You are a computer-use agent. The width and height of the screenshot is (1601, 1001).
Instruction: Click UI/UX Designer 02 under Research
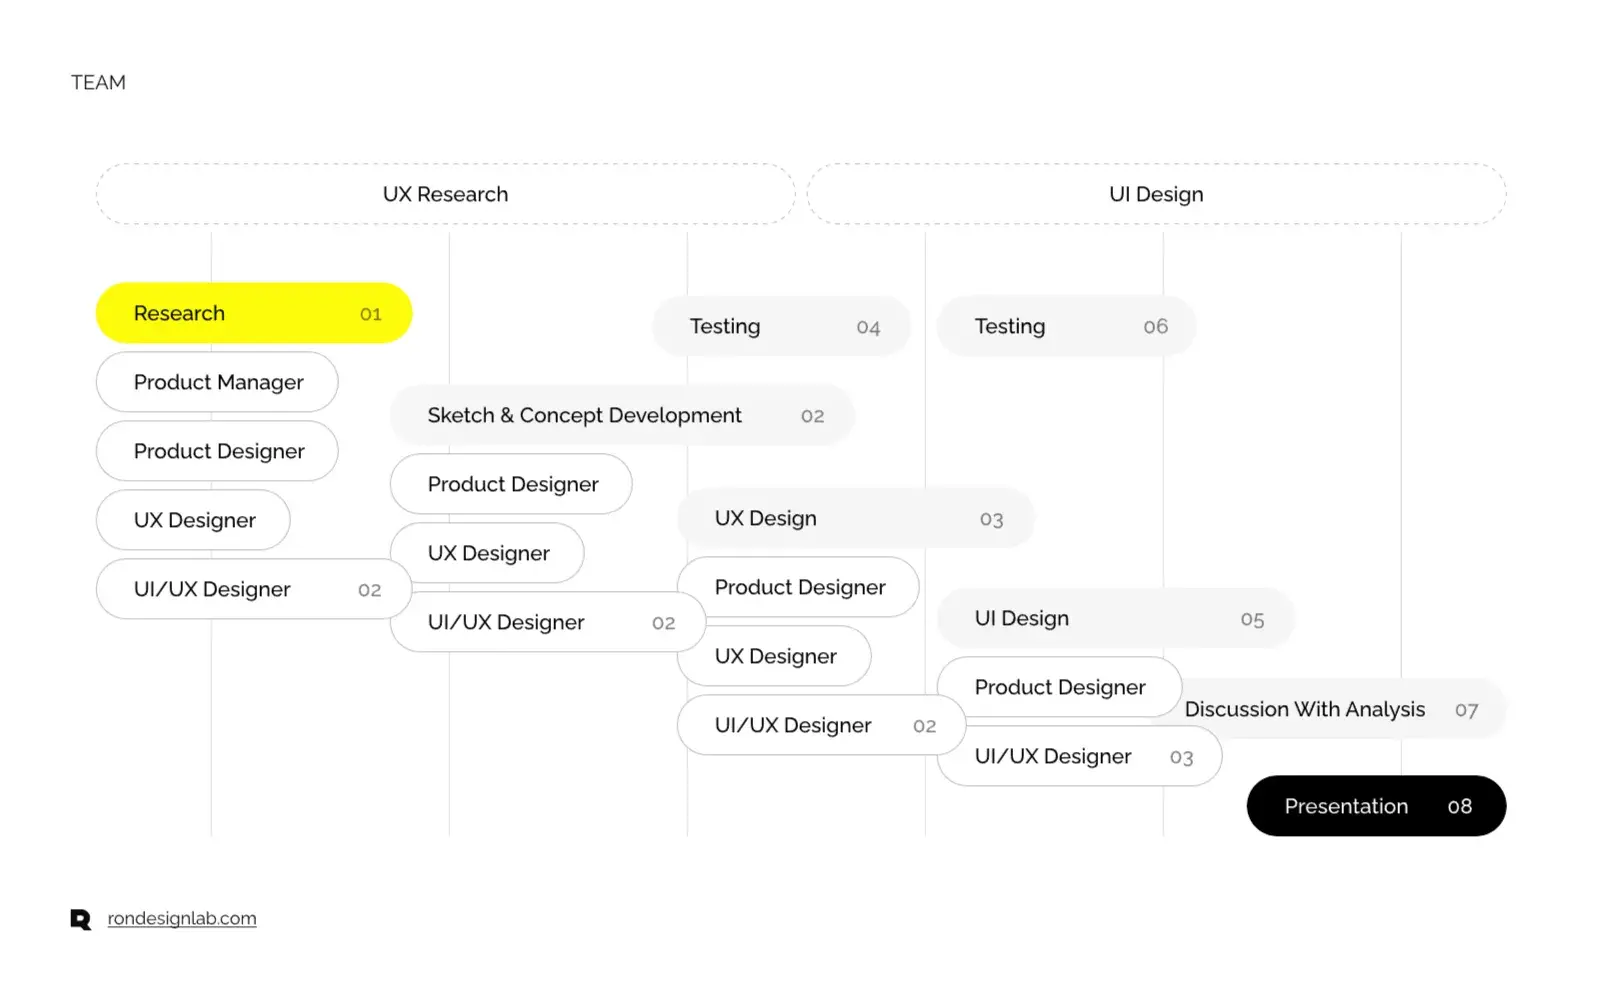(254, 589)
